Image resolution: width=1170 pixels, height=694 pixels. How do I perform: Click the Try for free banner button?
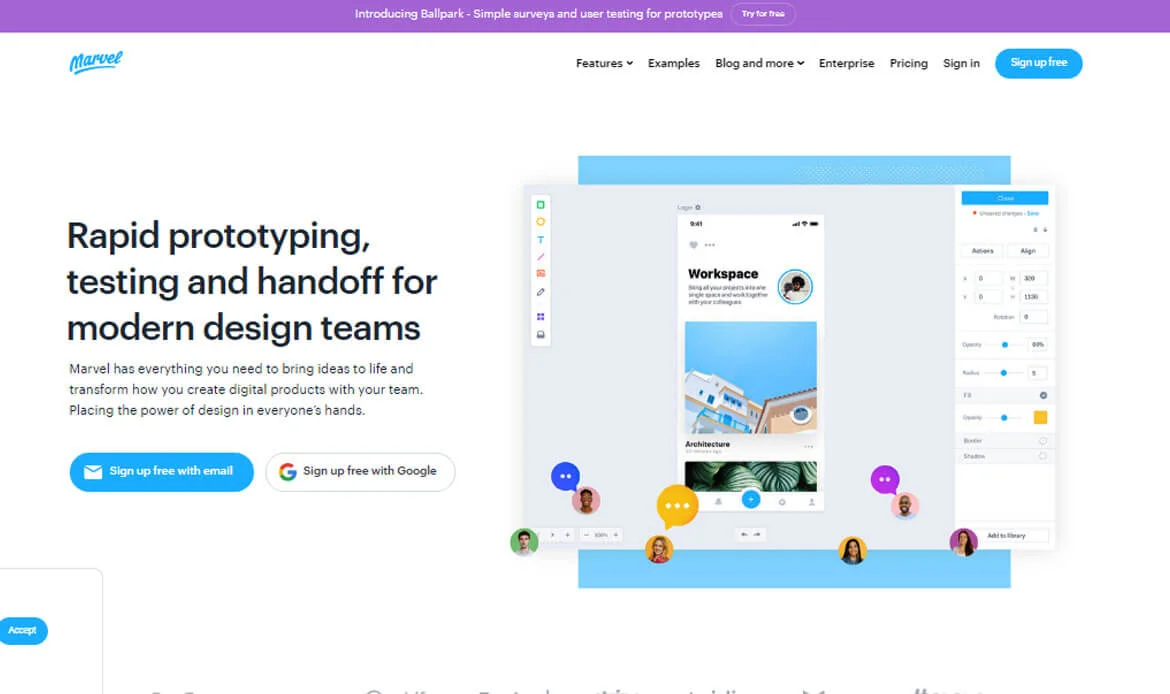pos(762,14)
